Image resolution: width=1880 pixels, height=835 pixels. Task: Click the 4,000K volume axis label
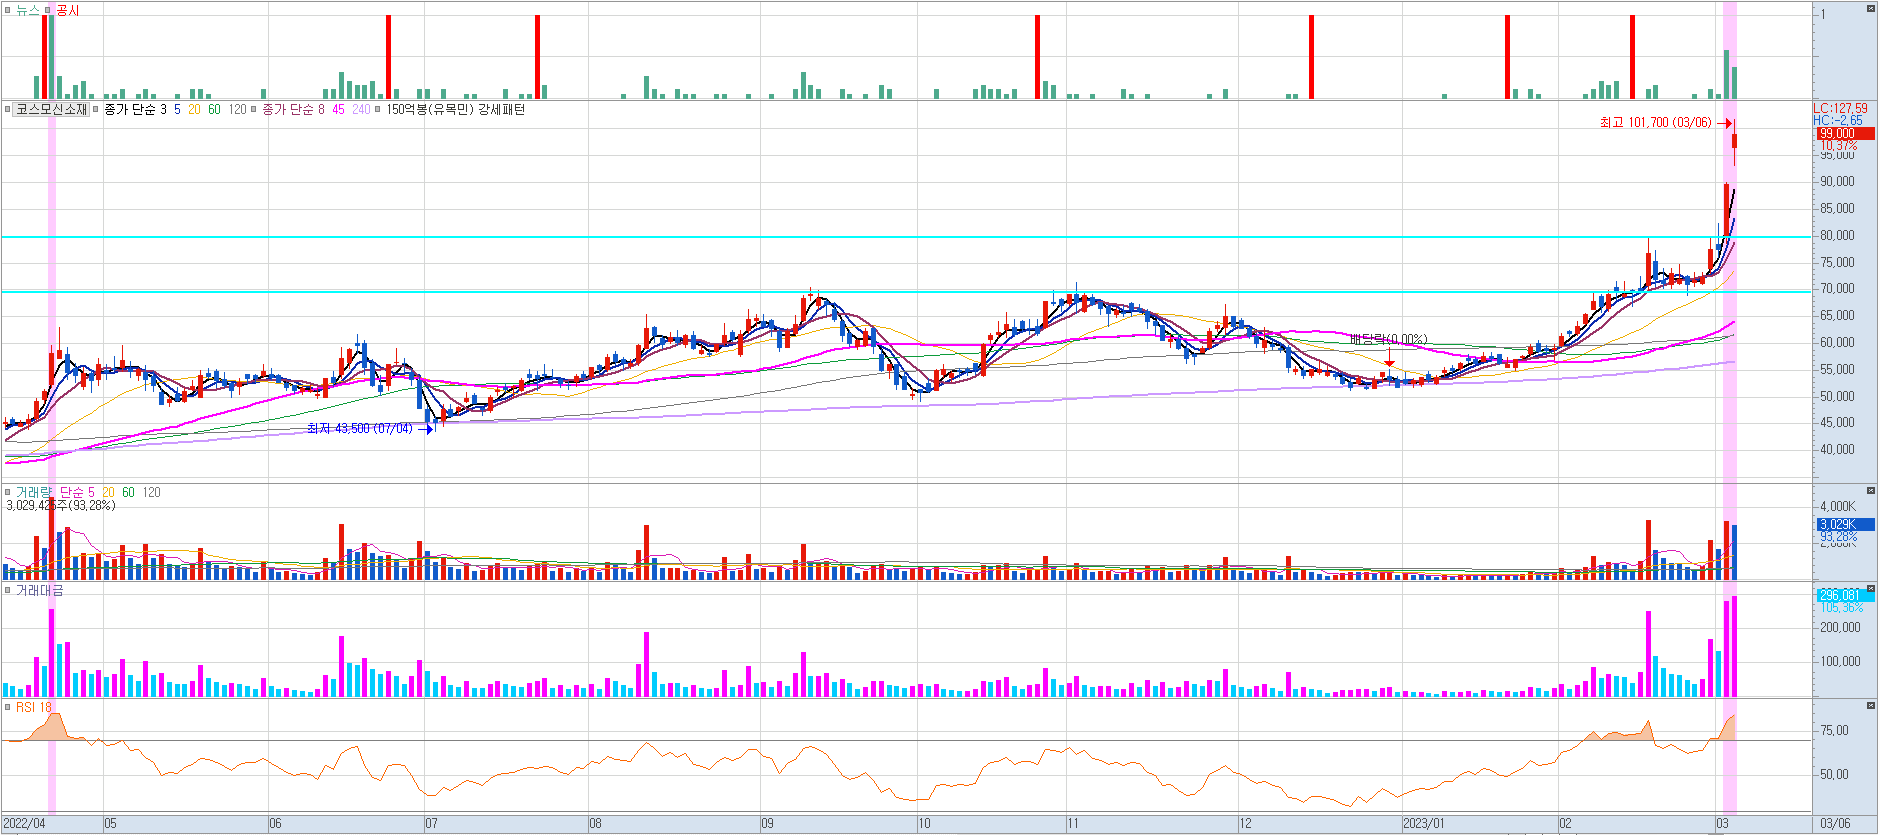1838,506
